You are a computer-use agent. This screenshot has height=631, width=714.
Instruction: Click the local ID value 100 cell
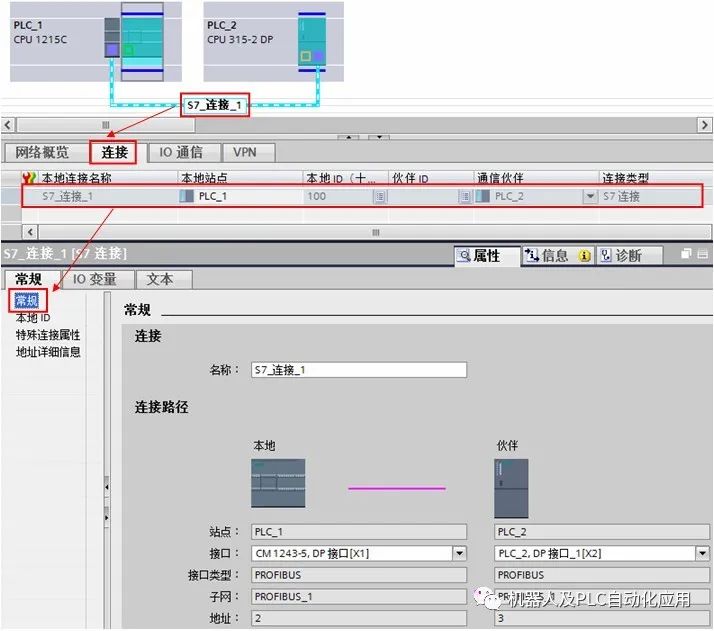coord(338,196)
